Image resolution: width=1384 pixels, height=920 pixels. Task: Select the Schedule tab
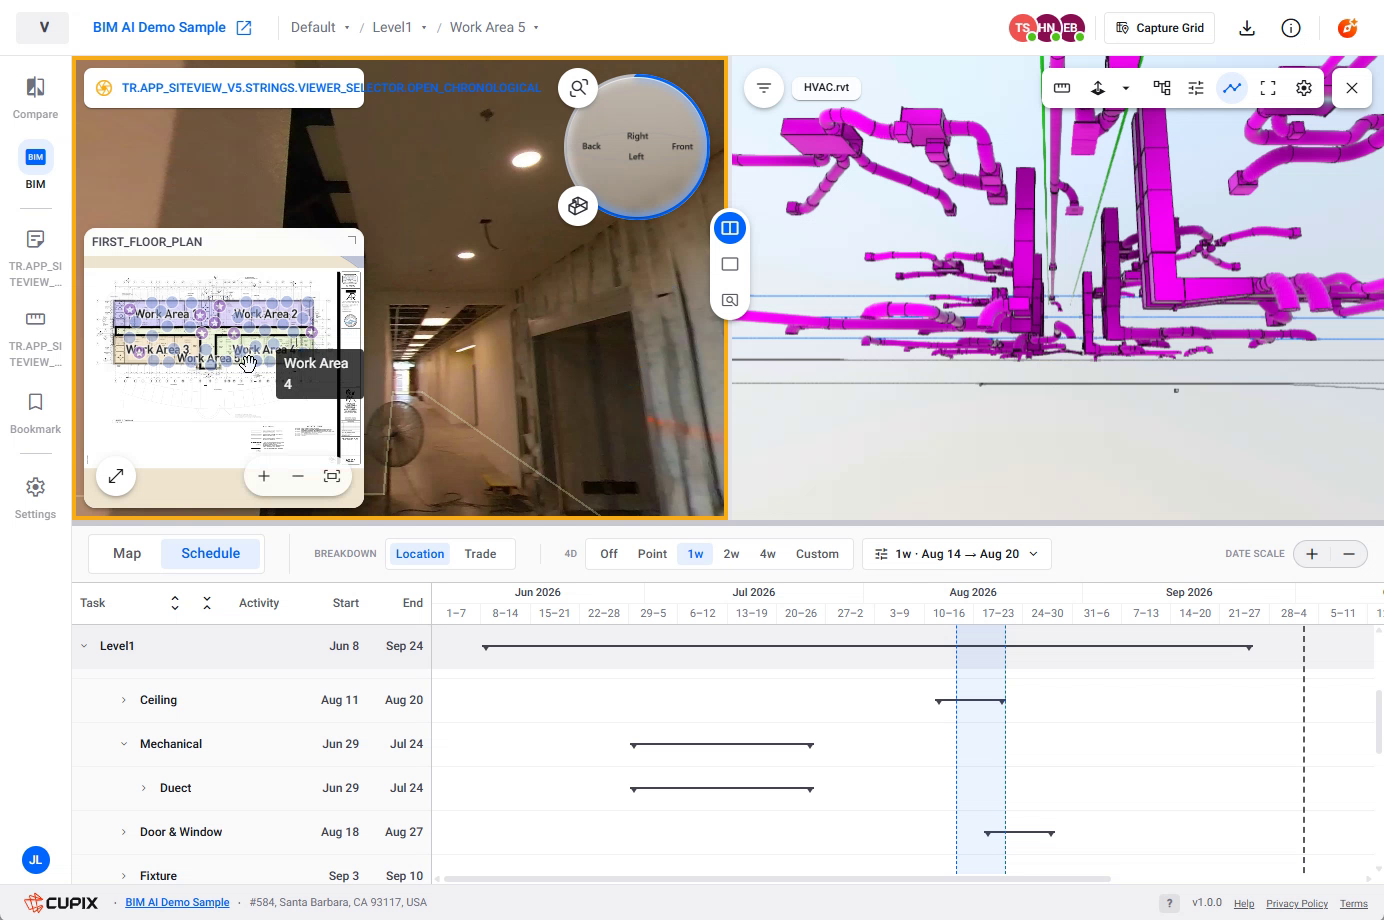(x=211, y=554)
